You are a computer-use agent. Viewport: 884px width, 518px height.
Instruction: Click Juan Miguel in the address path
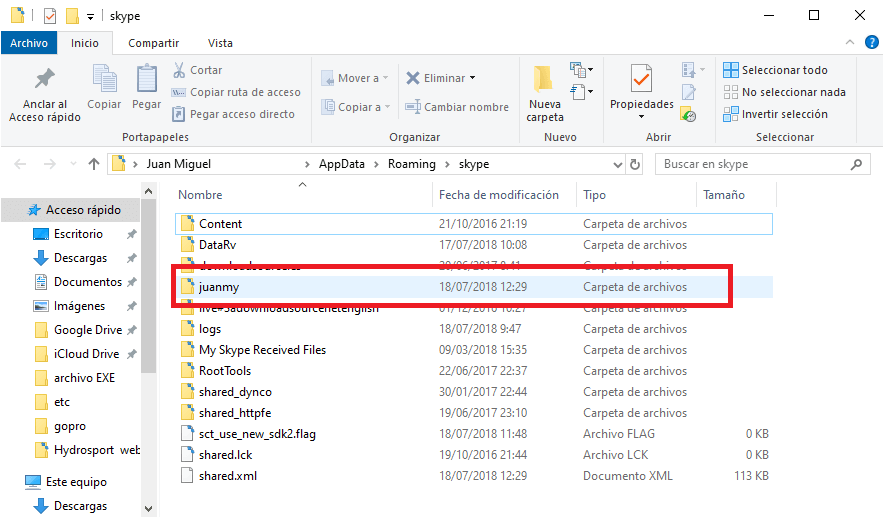click(x=179, y=164)
